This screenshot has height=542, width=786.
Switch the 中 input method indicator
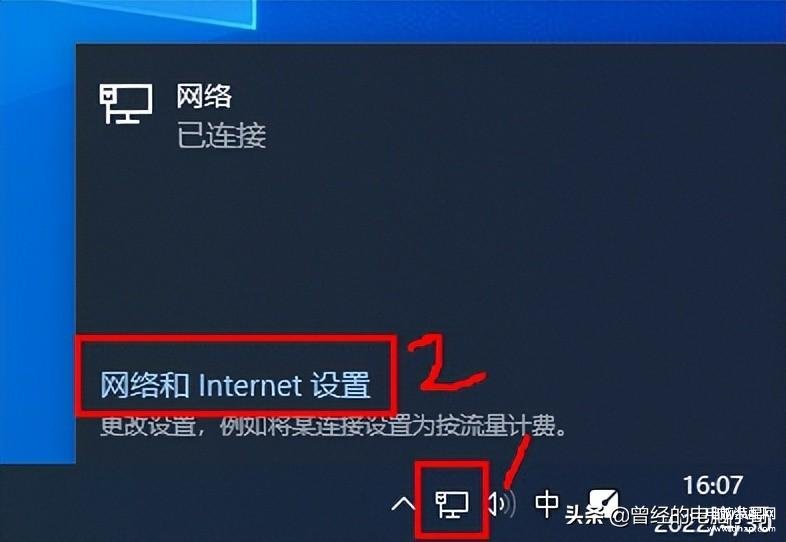(547, 504)
